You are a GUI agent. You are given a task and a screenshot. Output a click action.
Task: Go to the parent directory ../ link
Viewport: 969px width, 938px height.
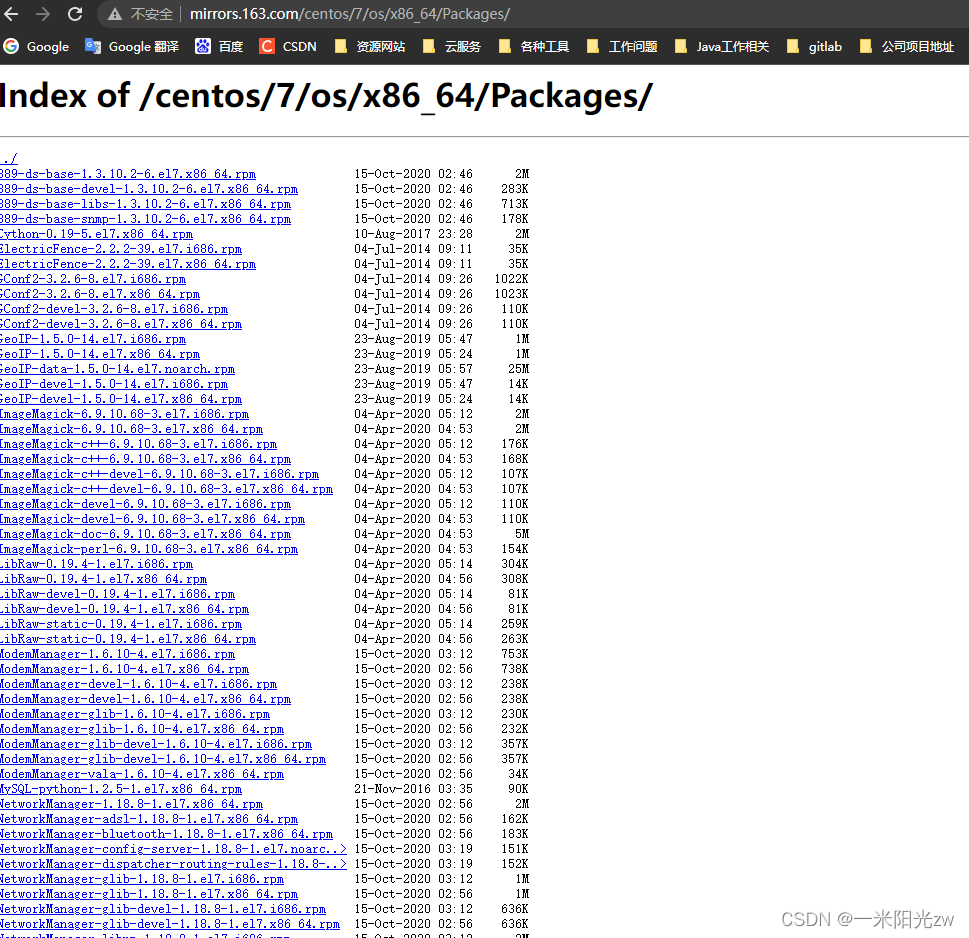(x=9, y=159)
